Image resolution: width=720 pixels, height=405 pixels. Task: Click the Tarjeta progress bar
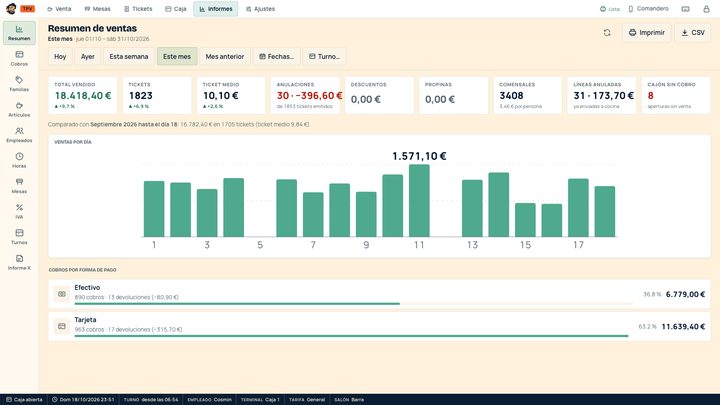pos(353,336)
